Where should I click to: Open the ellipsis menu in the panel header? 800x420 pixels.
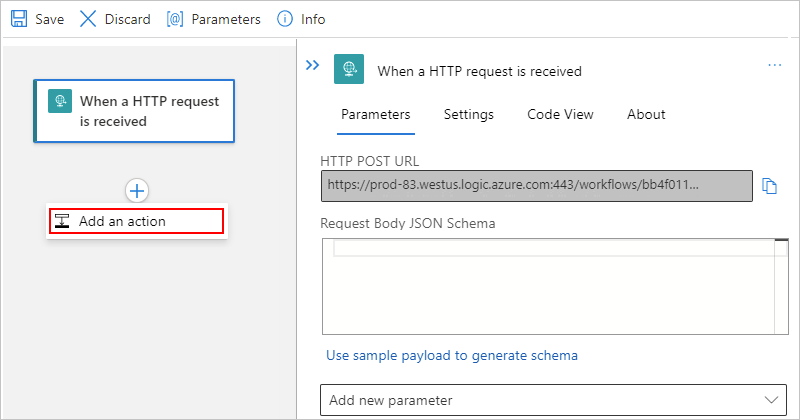(x=774, y=65)
